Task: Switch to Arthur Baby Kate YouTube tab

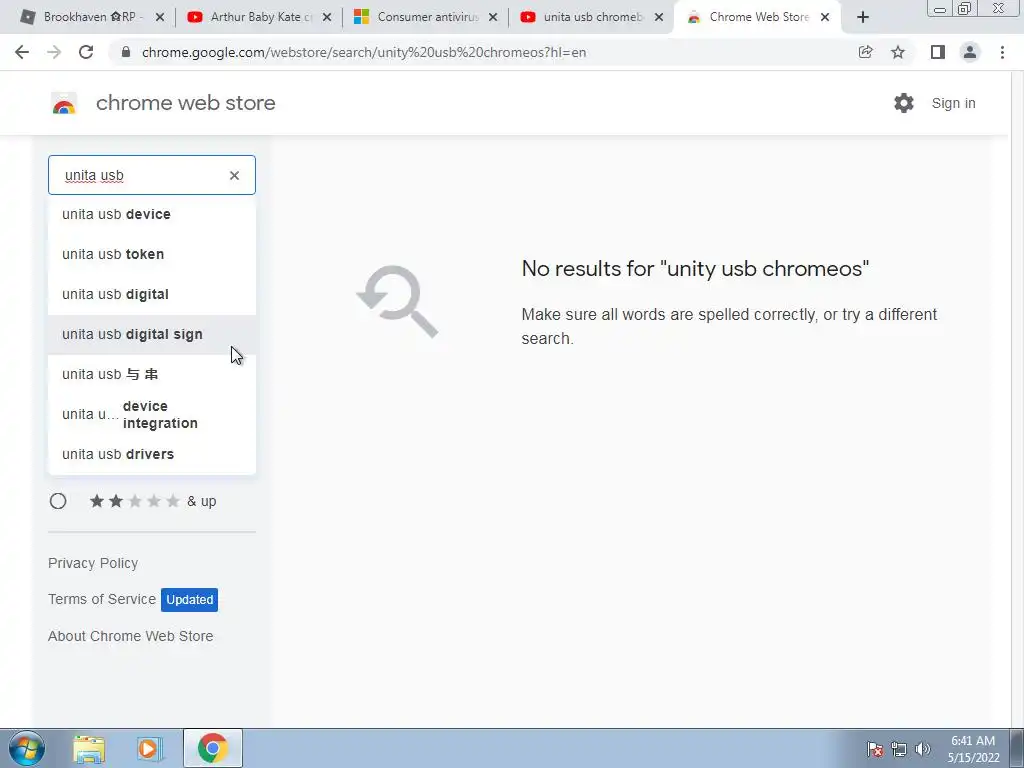Action: click(x=258, y=17)
